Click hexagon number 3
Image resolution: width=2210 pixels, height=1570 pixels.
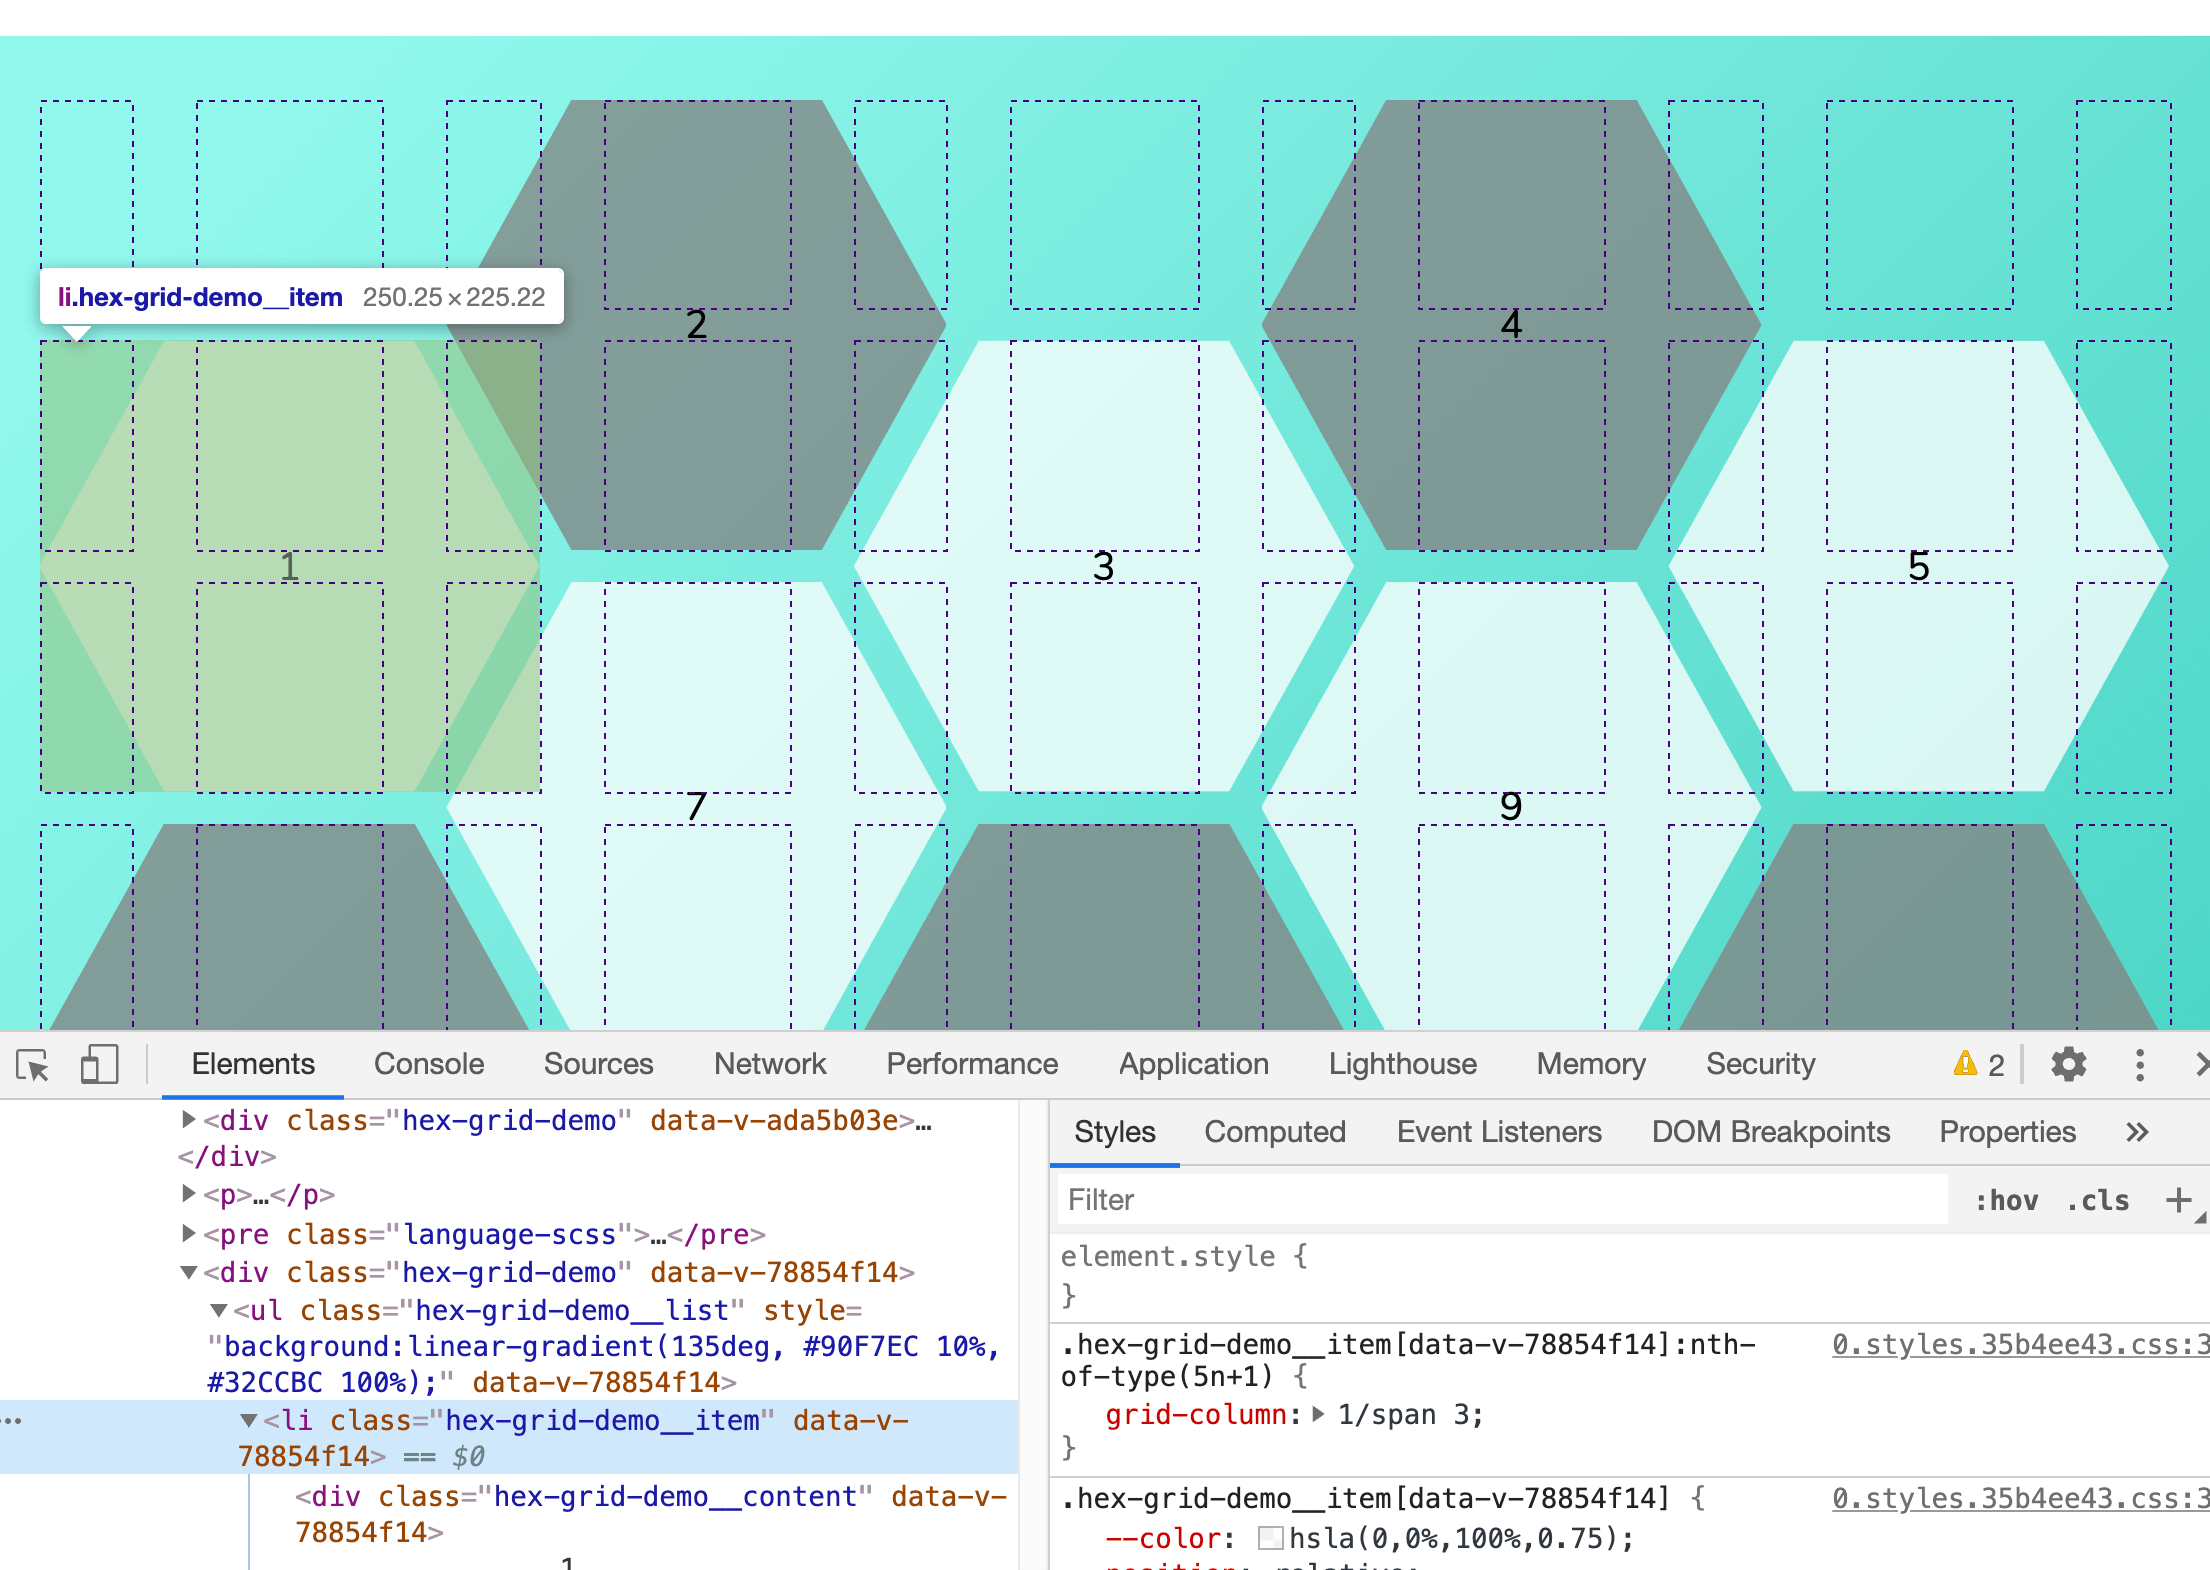tap(1103, 567)
